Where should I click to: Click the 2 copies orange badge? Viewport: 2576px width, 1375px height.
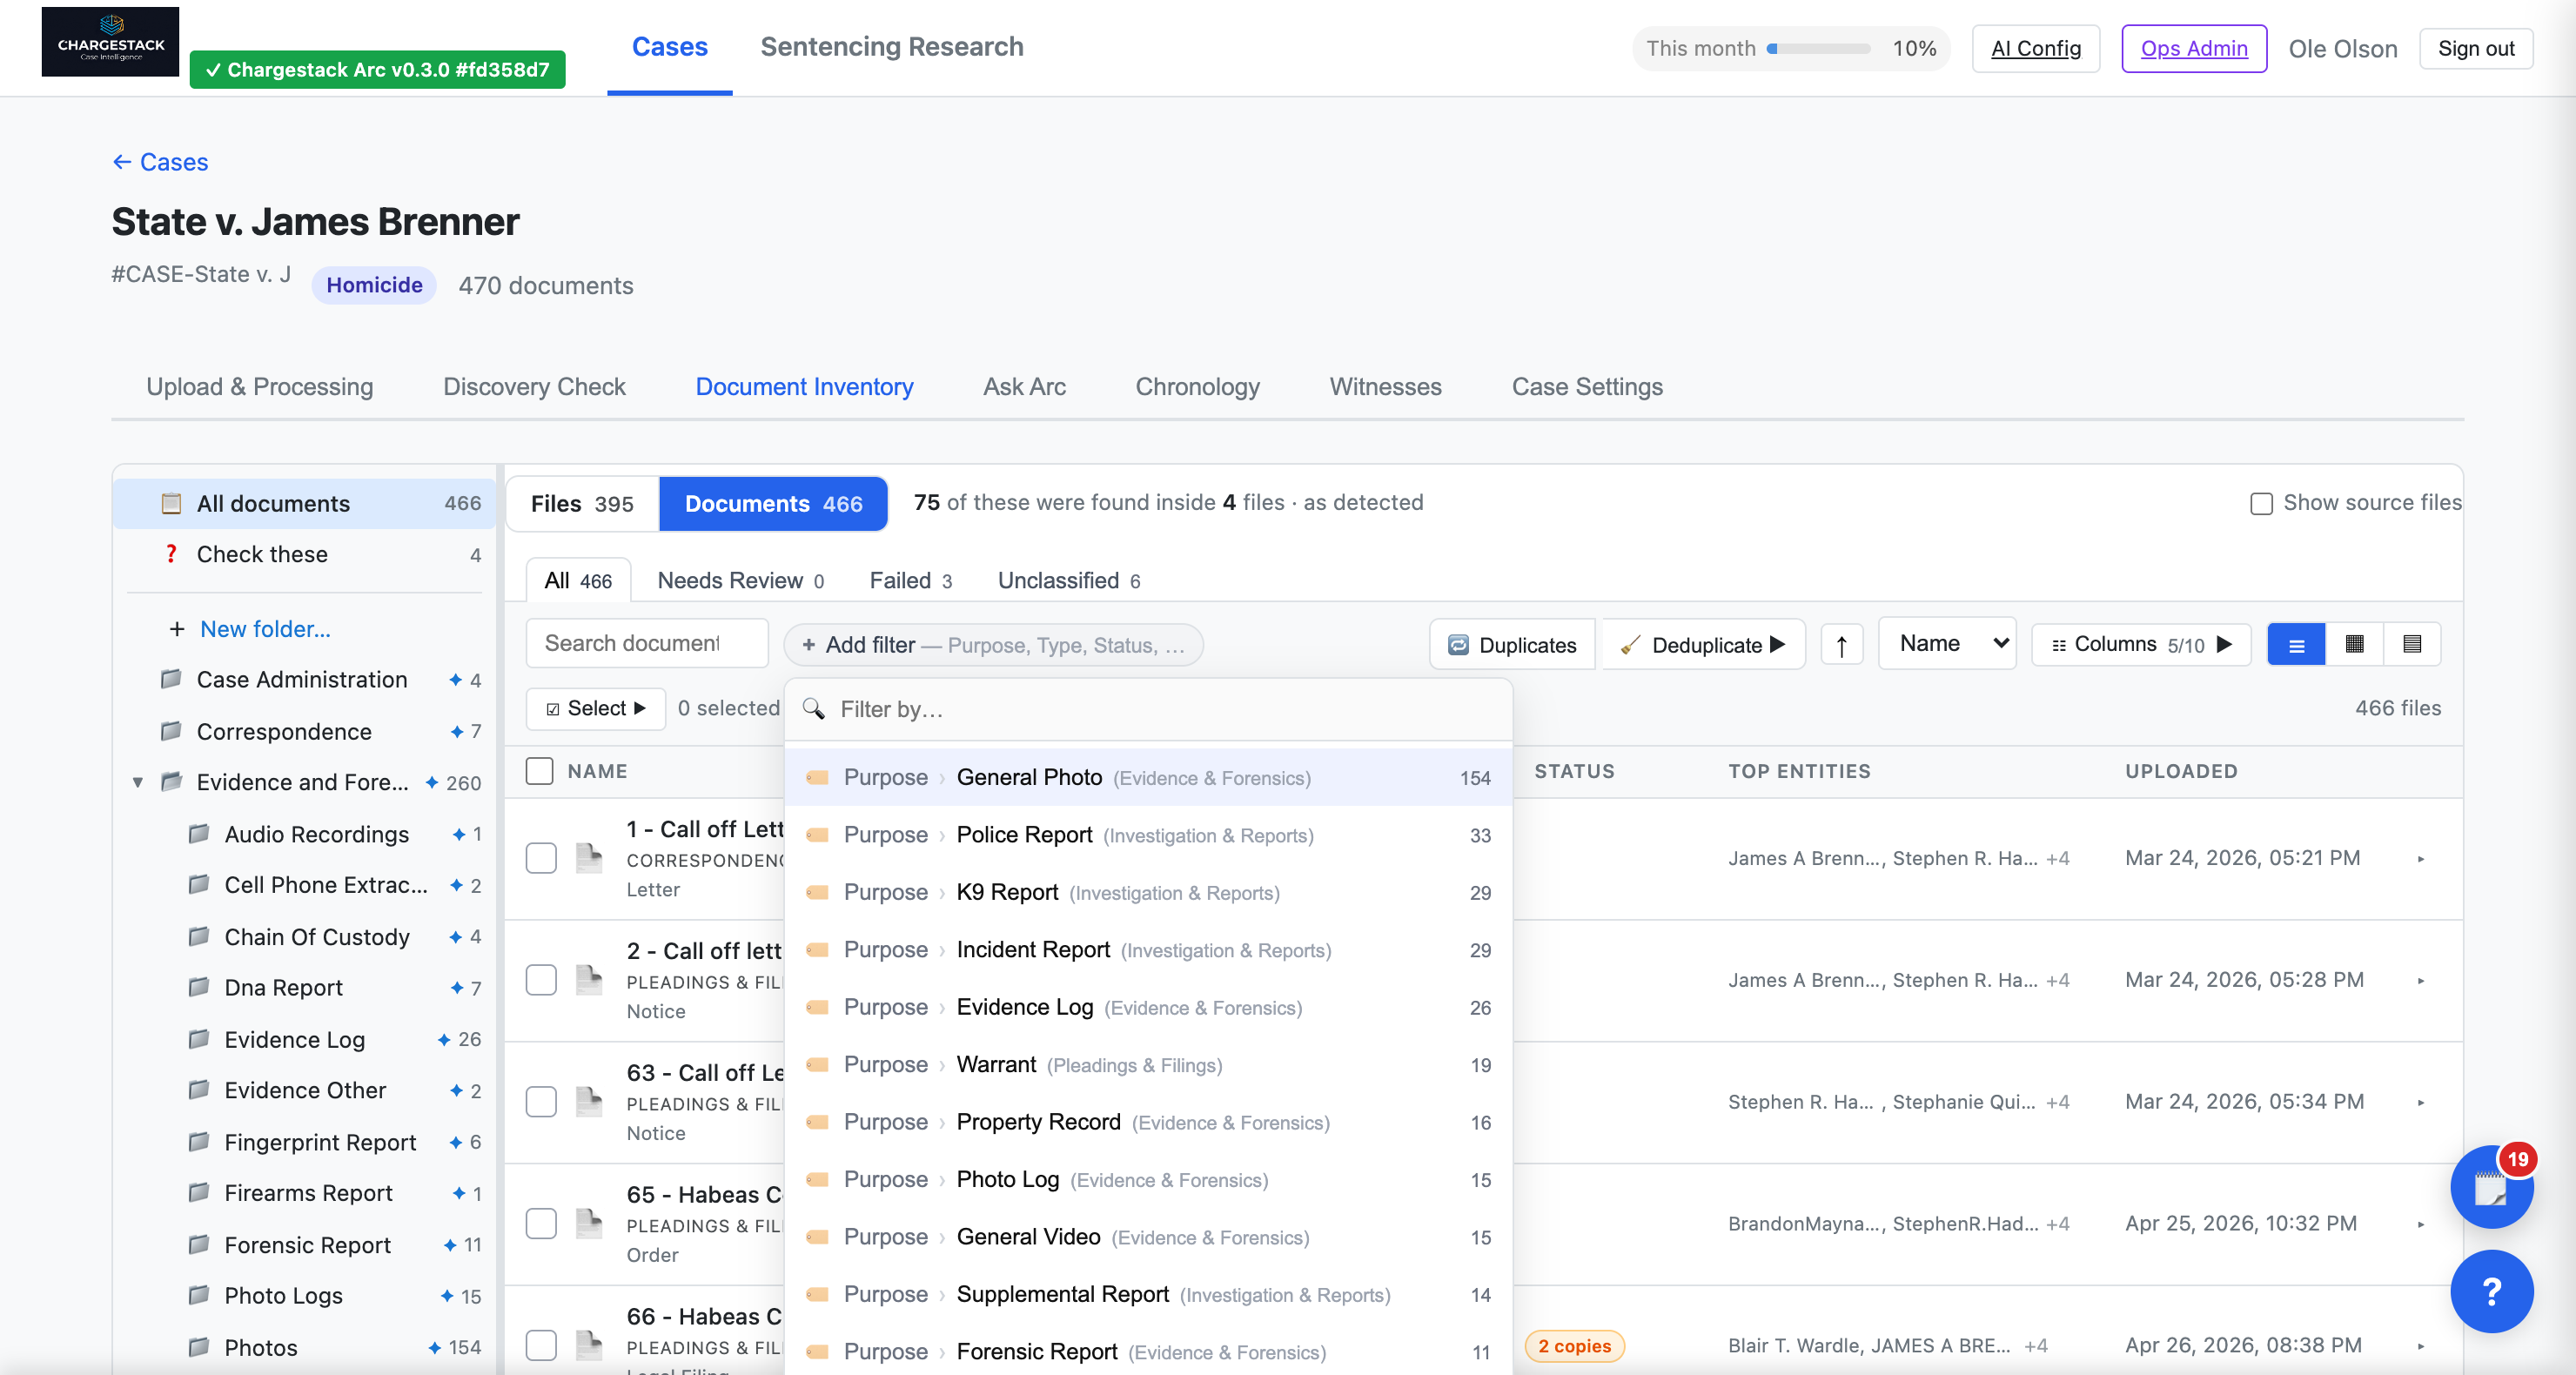[x=1574, y=1346]
